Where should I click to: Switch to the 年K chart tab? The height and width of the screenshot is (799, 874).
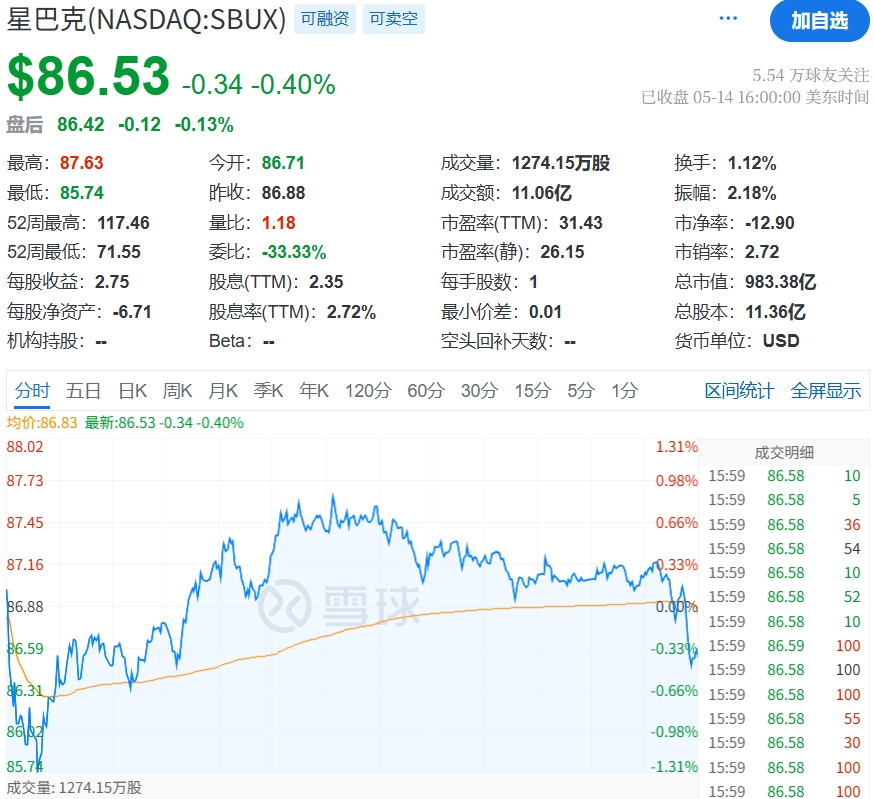(314, 390)
